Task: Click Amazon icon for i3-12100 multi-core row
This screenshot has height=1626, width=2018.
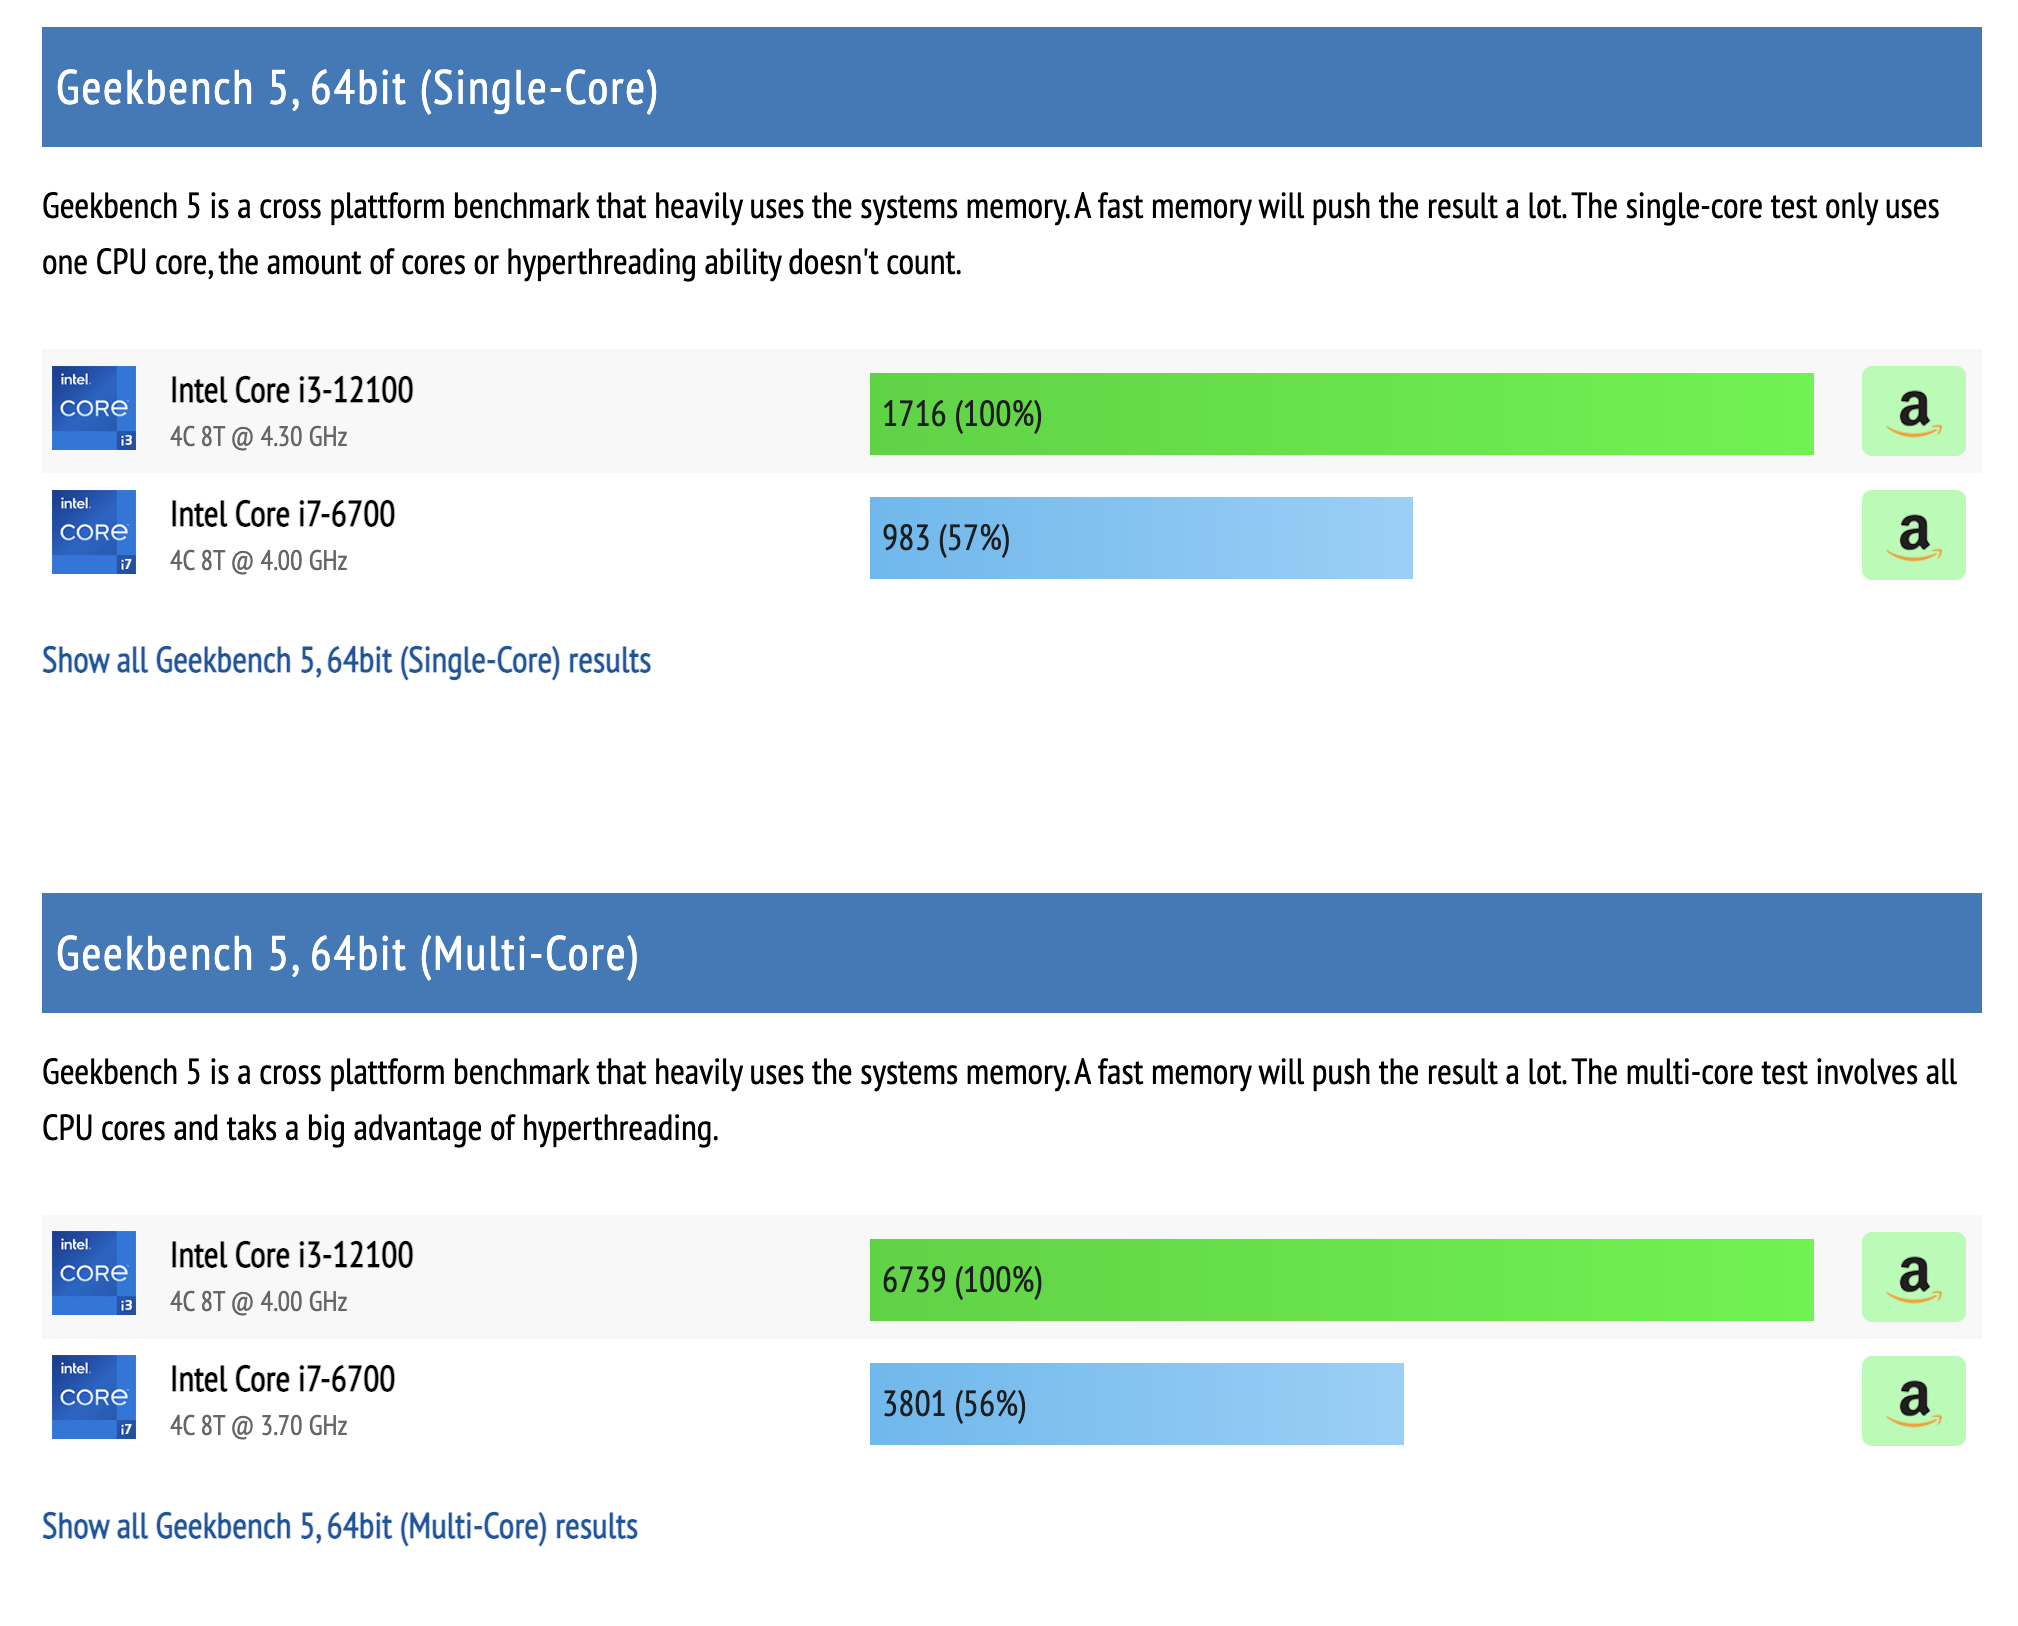Action: [x=1912, y=1277]
